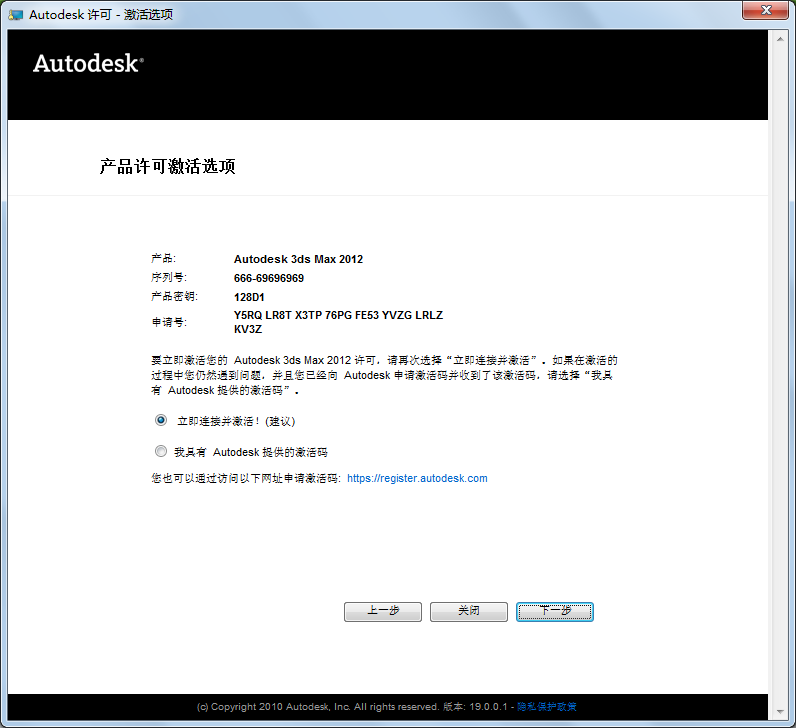Click the request code line KV3Z

pyautogui.click(x=248, y=329)
